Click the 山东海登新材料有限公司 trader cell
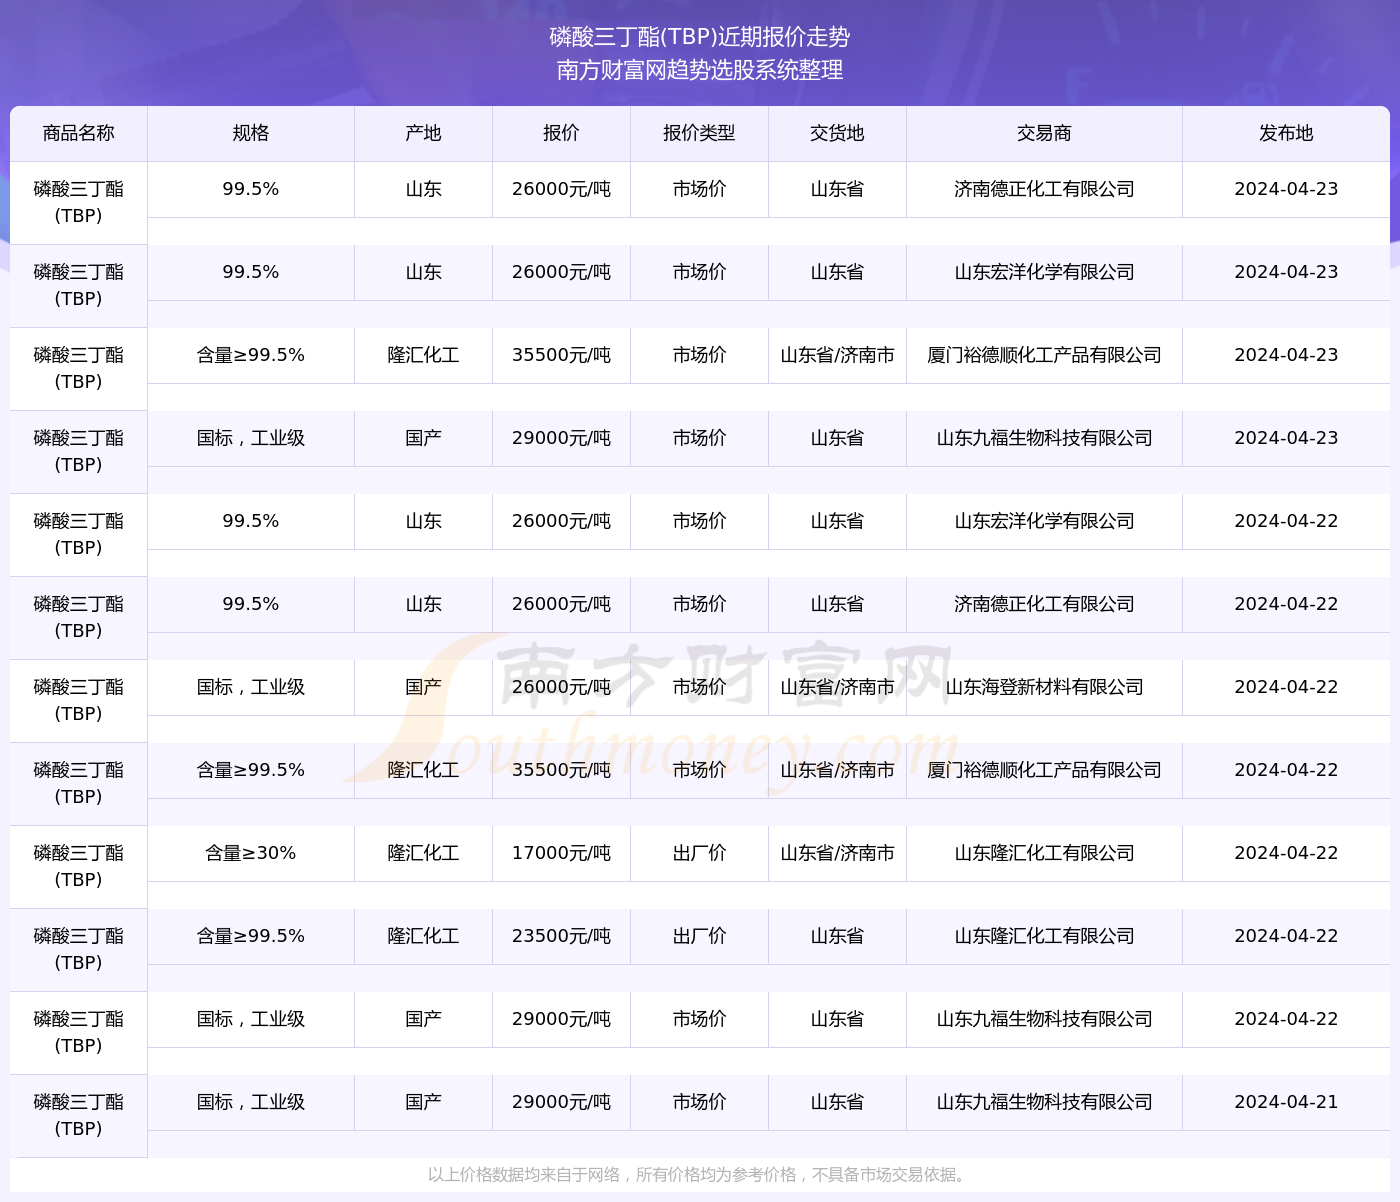The image size is (1400, 1202). 1044,687
